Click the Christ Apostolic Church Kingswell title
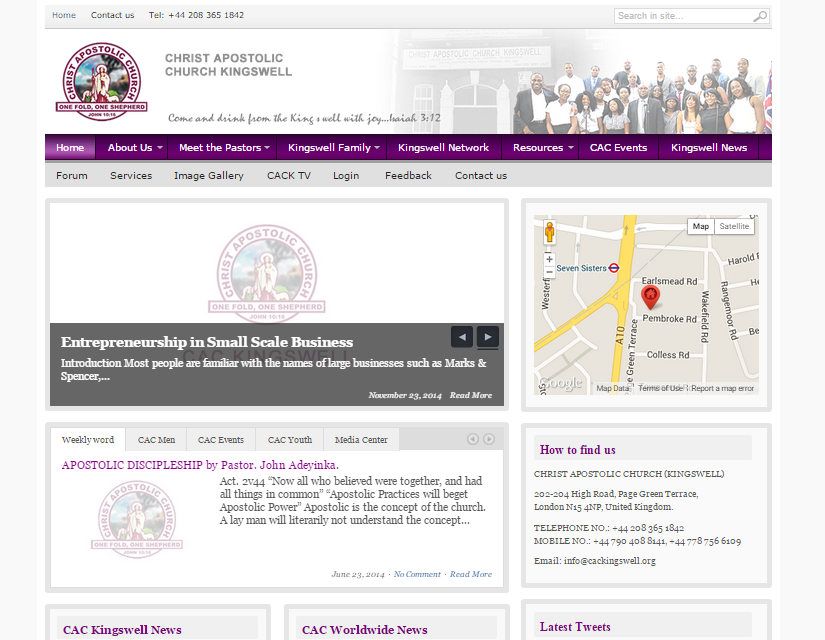This screenshot has height=640, width=825. (x=228, y=65)
